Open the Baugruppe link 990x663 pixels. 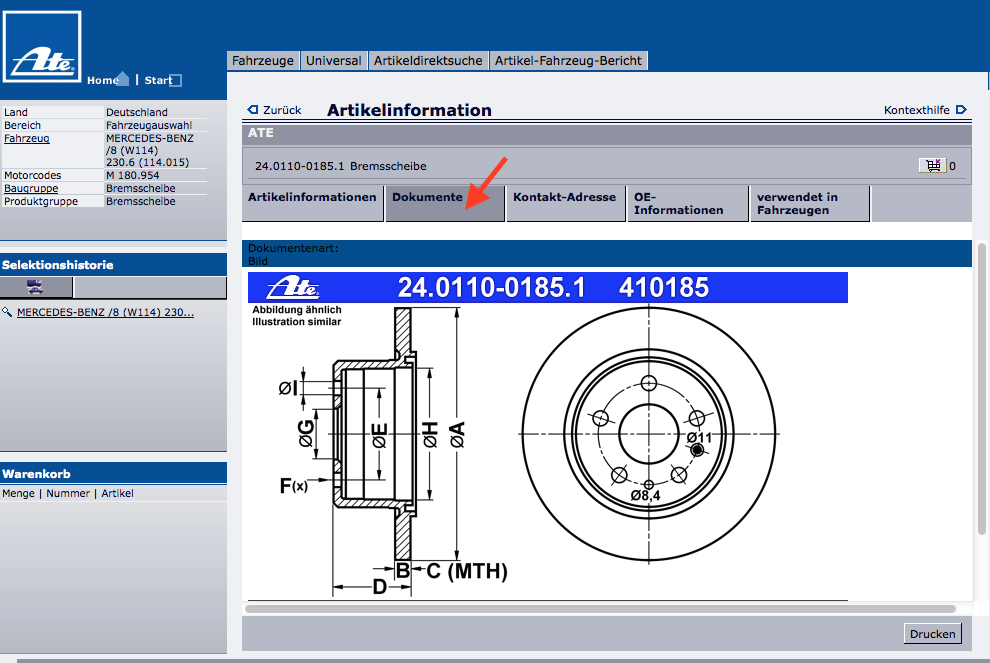(x=31, y=188)
